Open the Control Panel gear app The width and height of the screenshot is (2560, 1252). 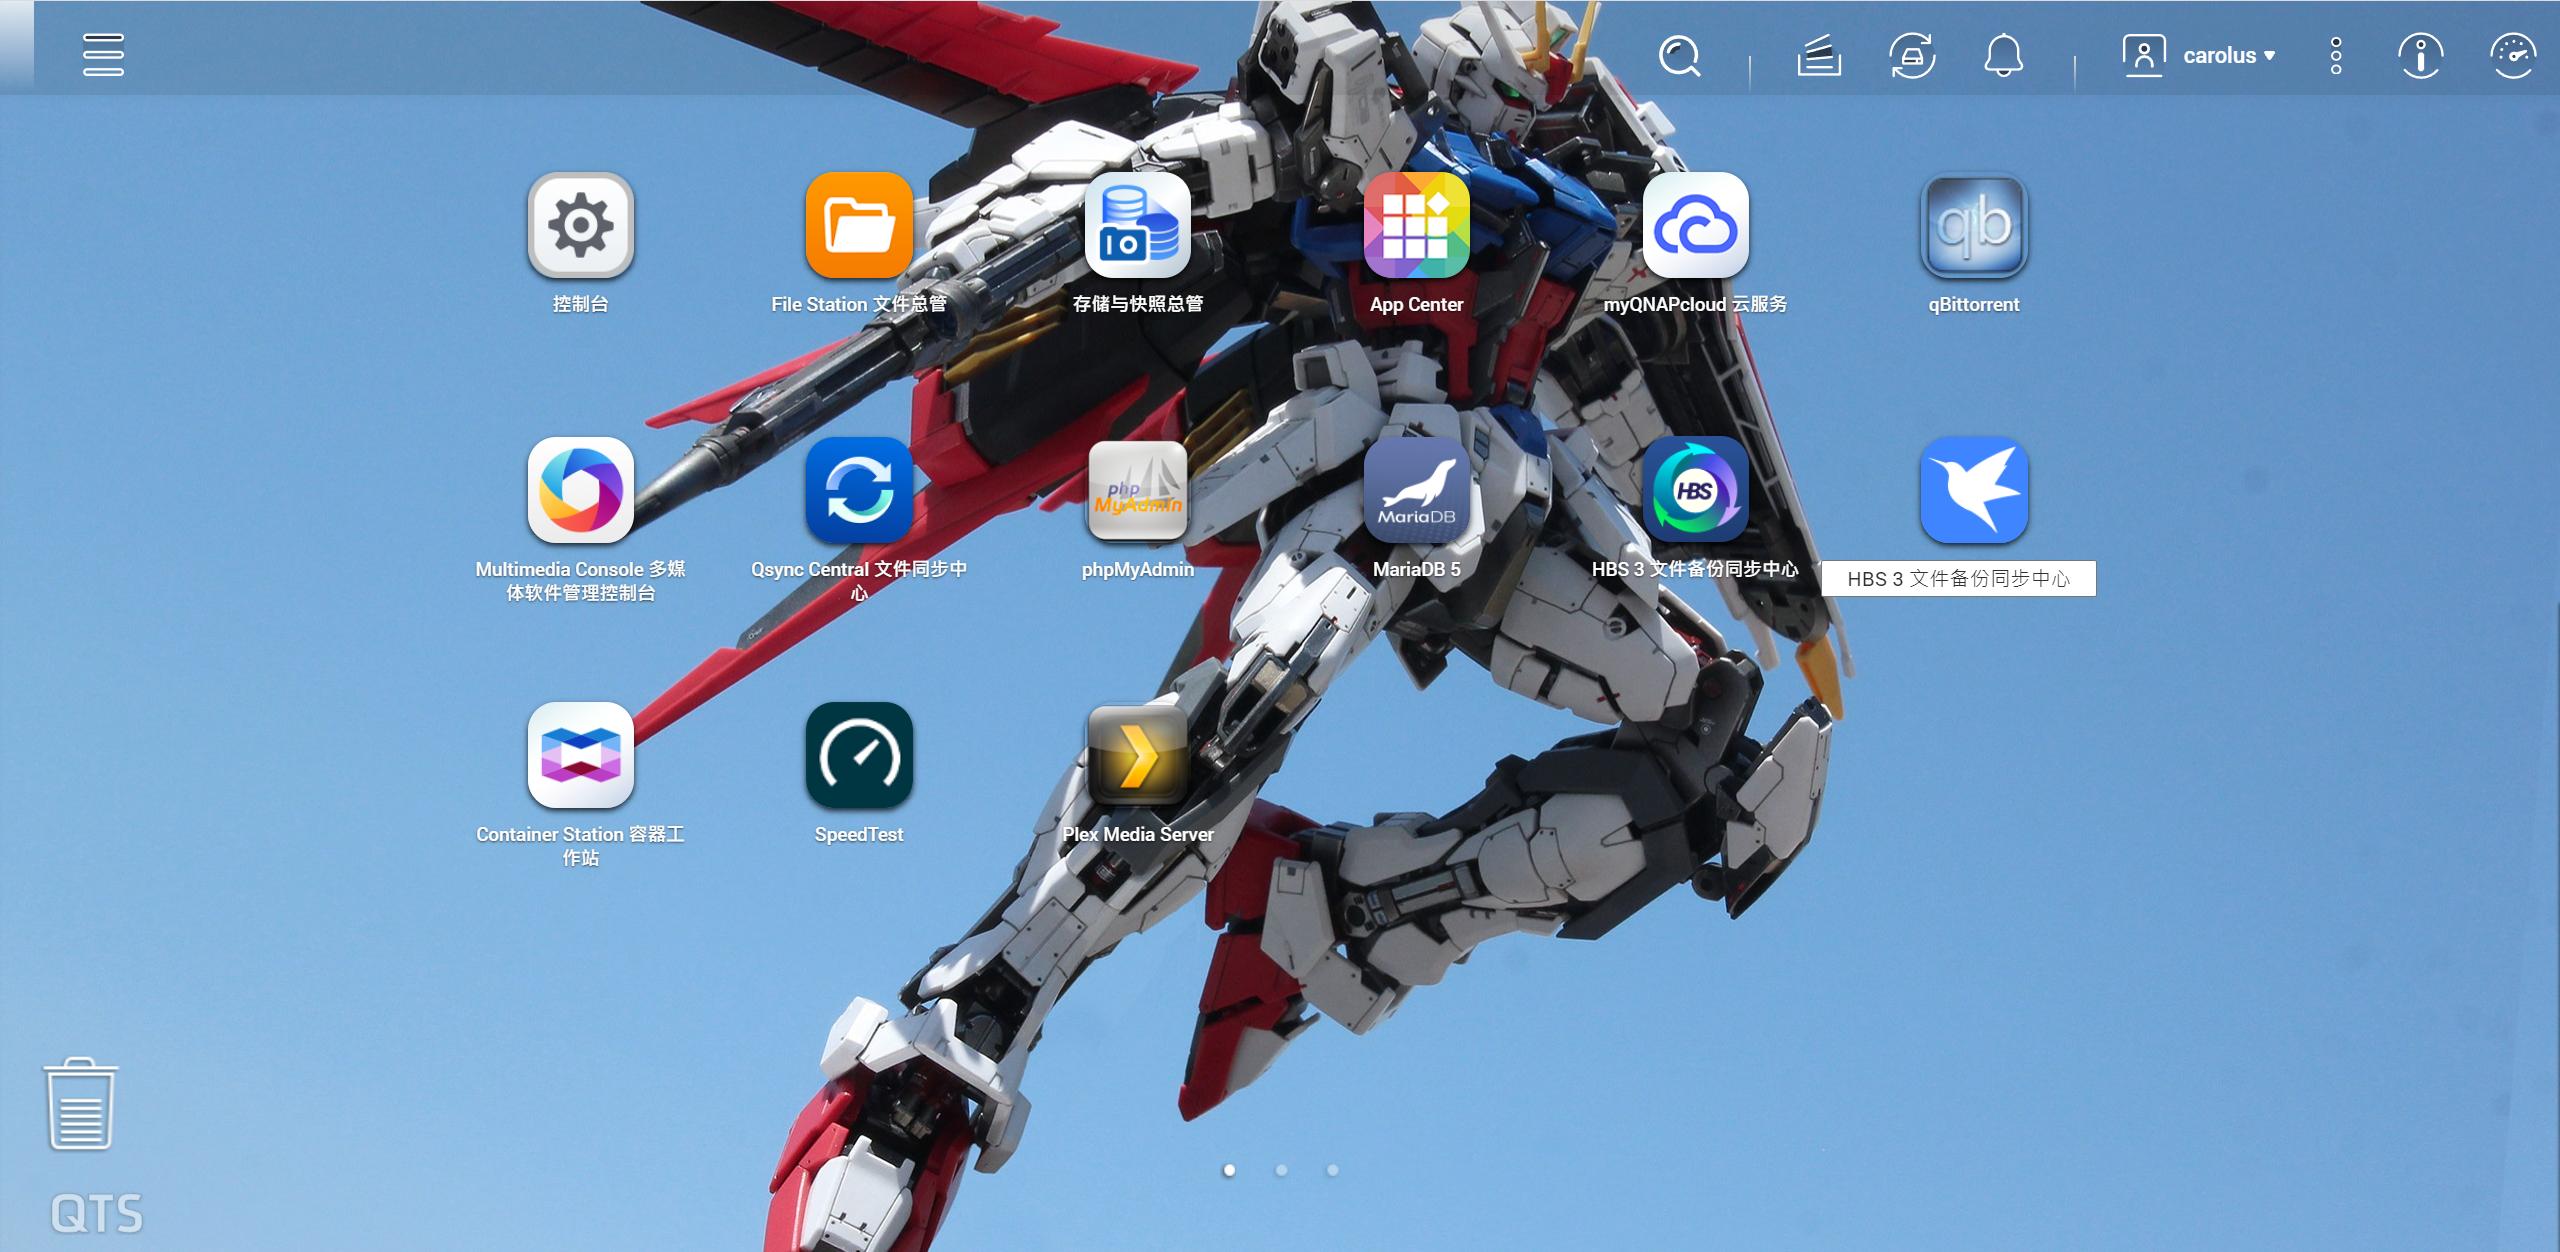click(x=580, y=225)
